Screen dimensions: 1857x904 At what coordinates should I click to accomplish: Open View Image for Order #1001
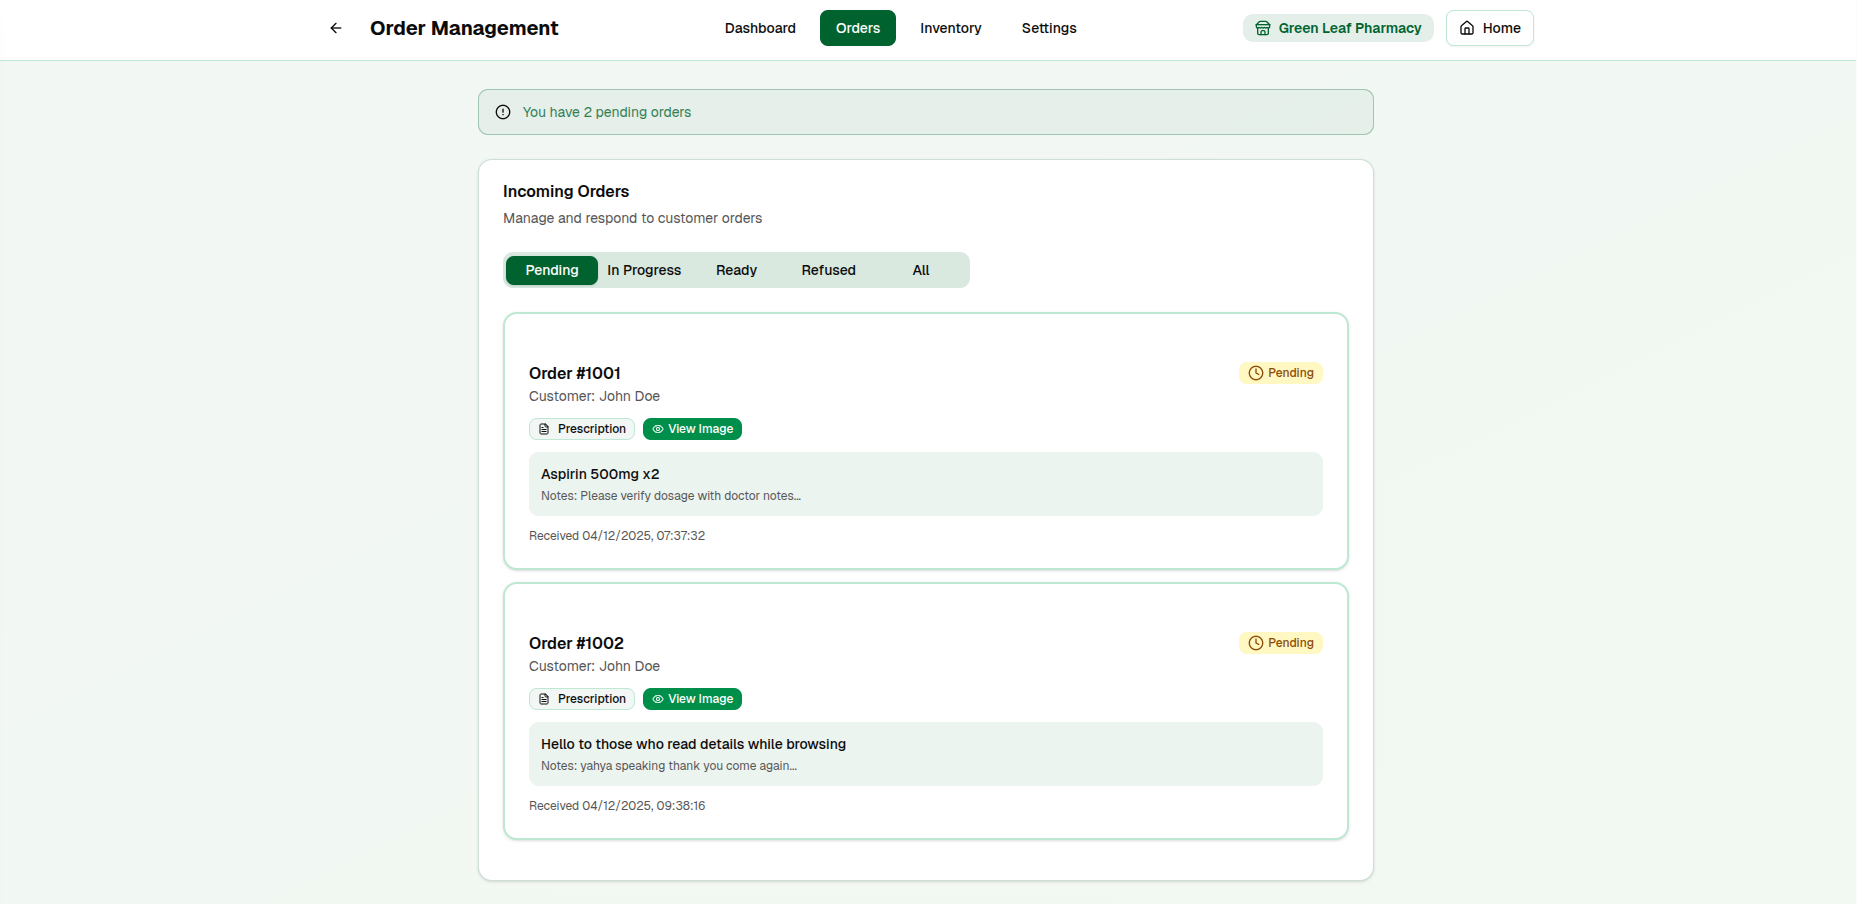point(692,428)
